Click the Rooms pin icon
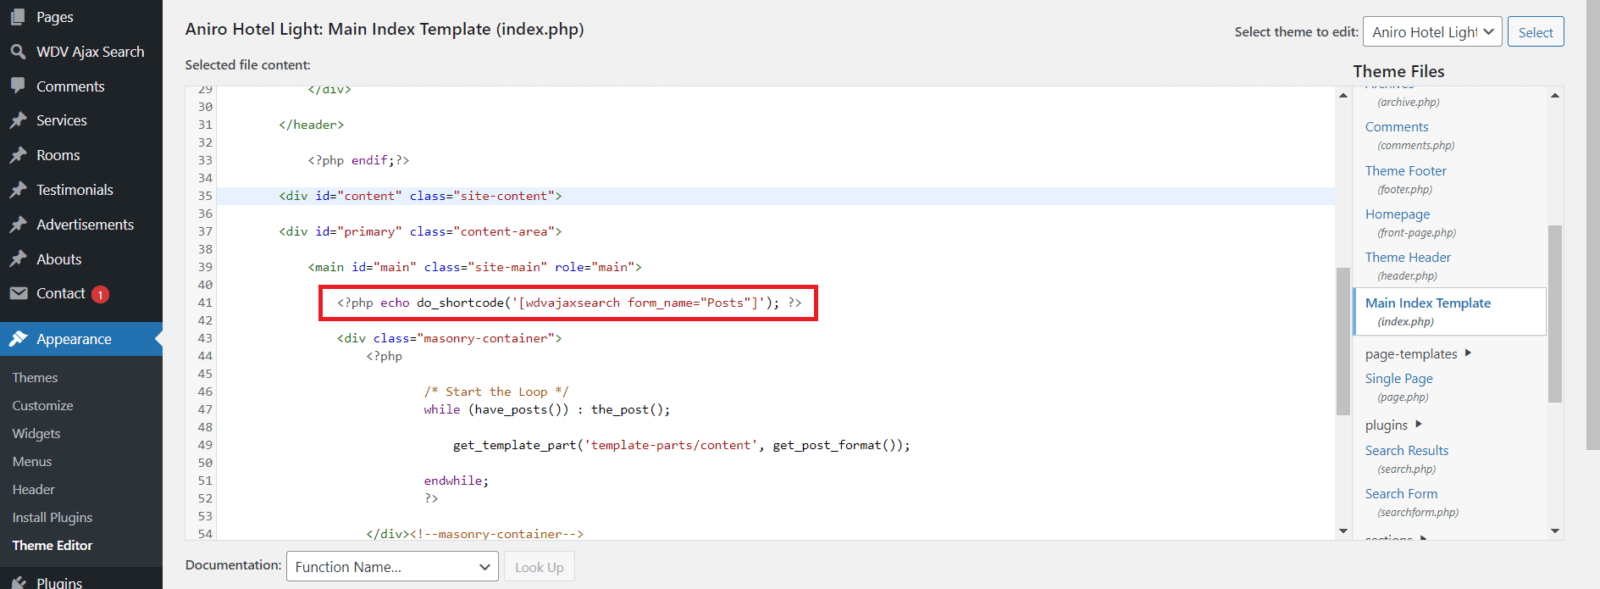The width and height of the screenshot is (1600, 589). [18, 155]
